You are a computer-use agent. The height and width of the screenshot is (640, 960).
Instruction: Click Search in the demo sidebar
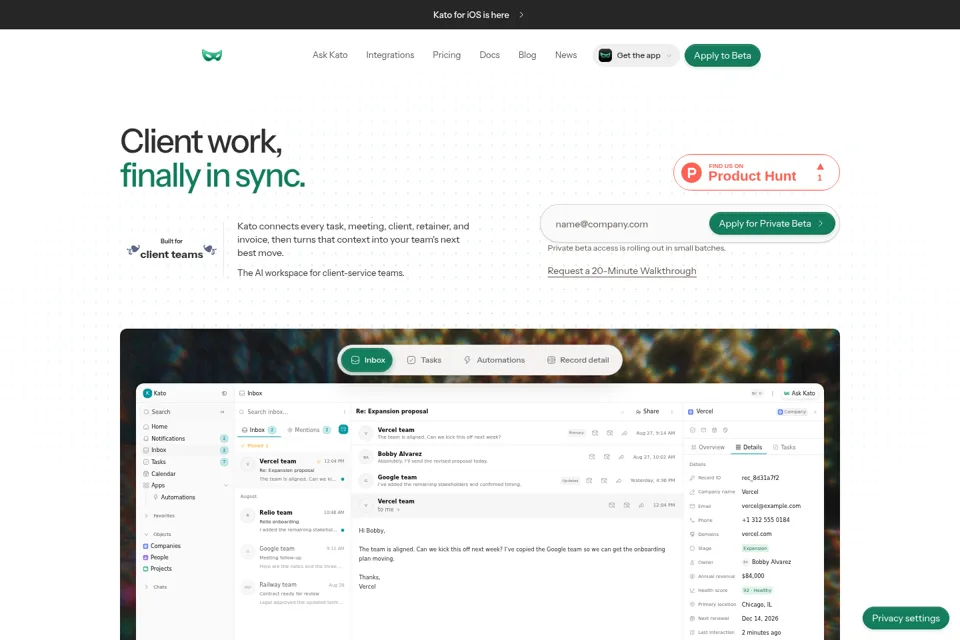184,412
